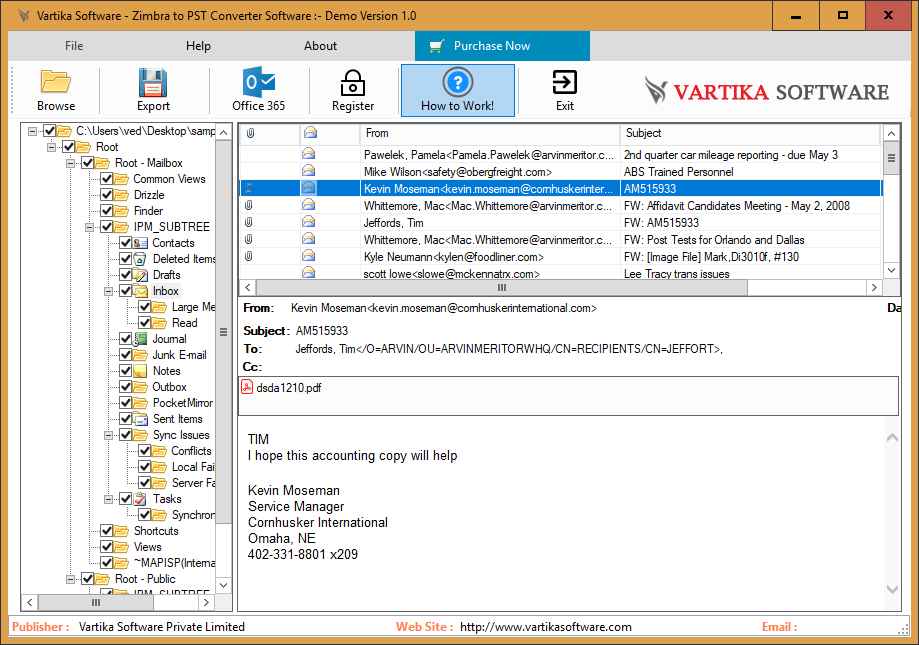Open the File menu
The width and height of the screenshot is (919, 645).
pos(74,46)
